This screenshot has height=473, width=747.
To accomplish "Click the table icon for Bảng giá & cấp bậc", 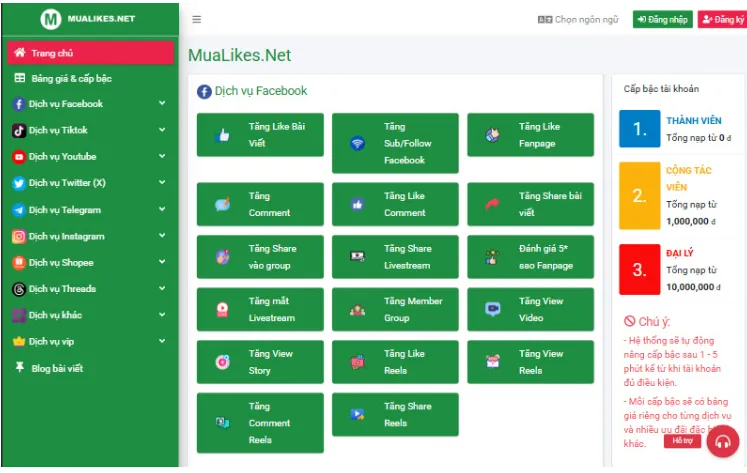I will [x=20, y=78].
